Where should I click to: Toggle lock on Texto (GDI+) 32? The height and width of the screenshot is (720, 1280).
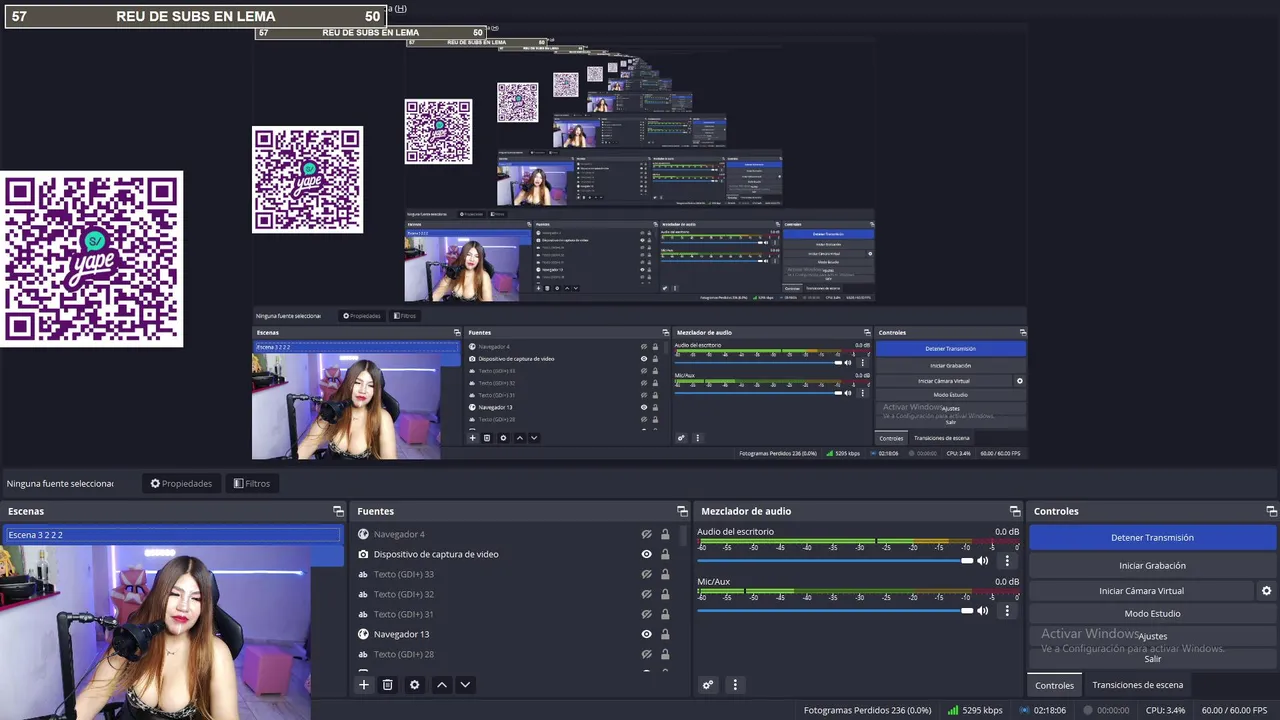[x=665, y=594]
